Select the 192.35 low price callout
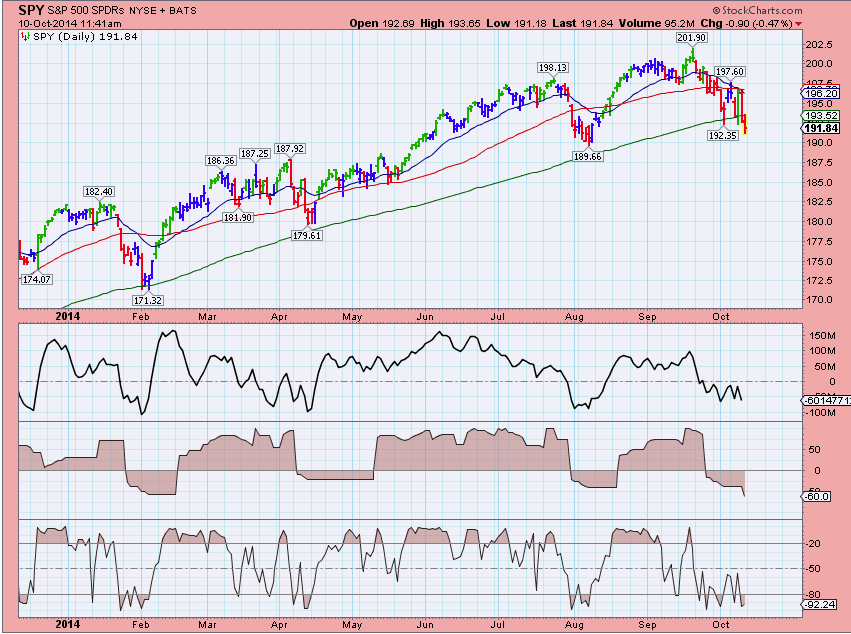Viewport: 851px width, 634px height. tap(723, 135)
